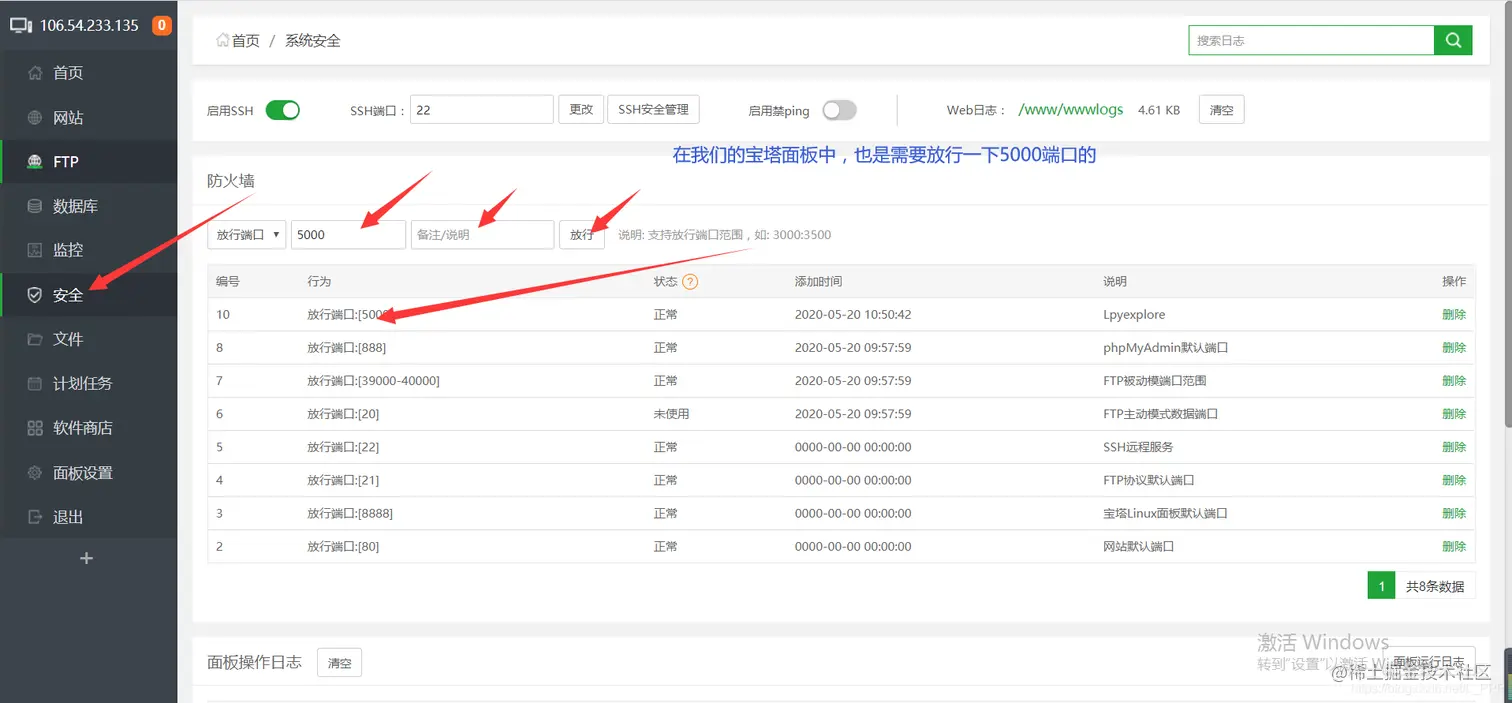Click the 备注/说明 input field
Image resolution: width=1512 pixels, height=703 pixels.
pyautogui.click(x=482, y=235)
